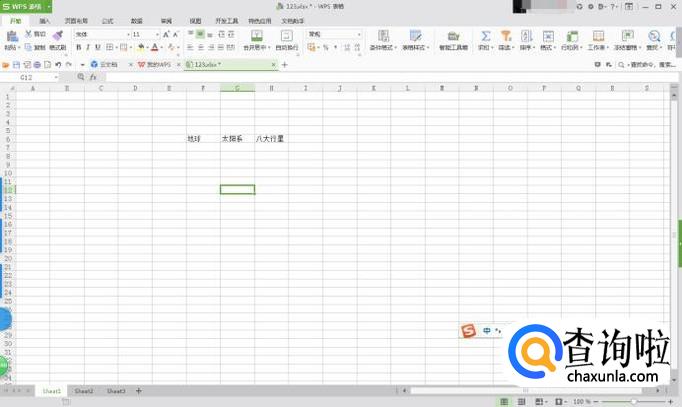Toggle Italic formatting
682x407 pixels.
click(x=88, y=47)
